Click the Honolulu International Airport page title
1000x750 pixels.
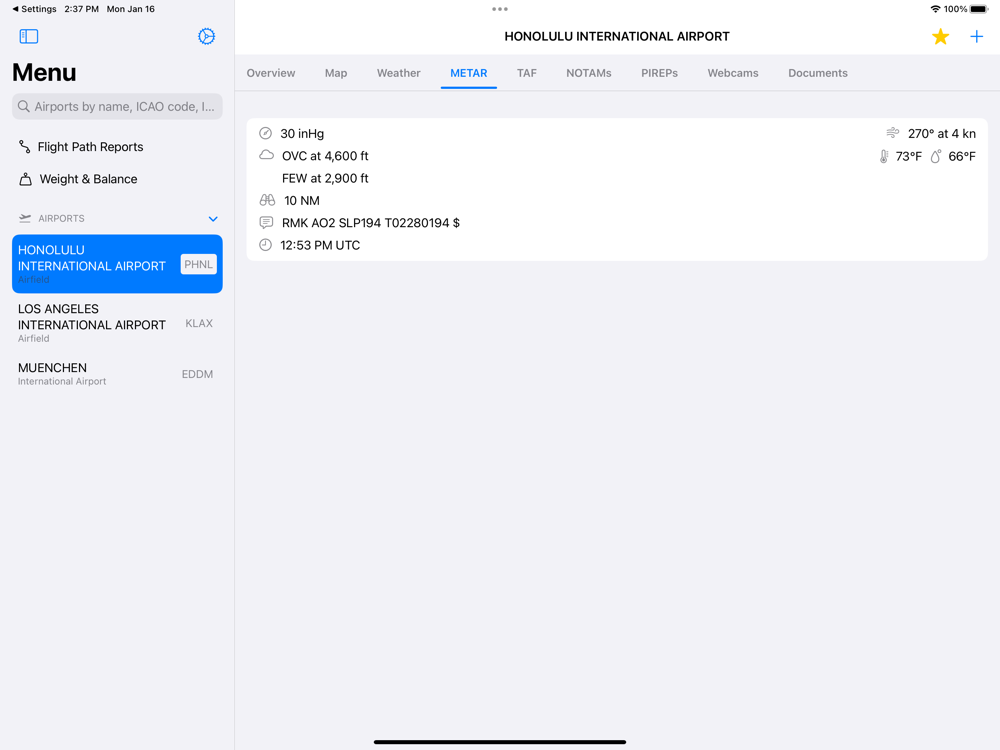tap(617, 36)
